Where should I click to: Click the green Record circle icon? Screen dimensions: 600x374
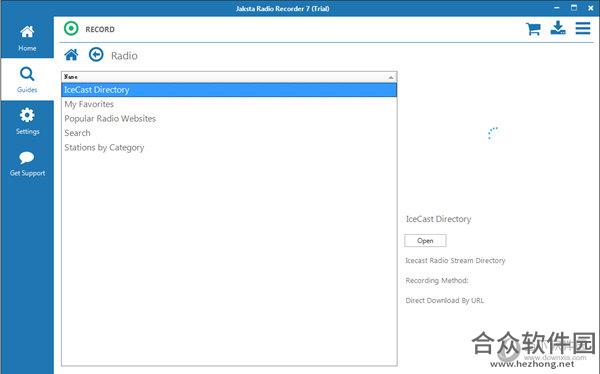pos(71,29)
